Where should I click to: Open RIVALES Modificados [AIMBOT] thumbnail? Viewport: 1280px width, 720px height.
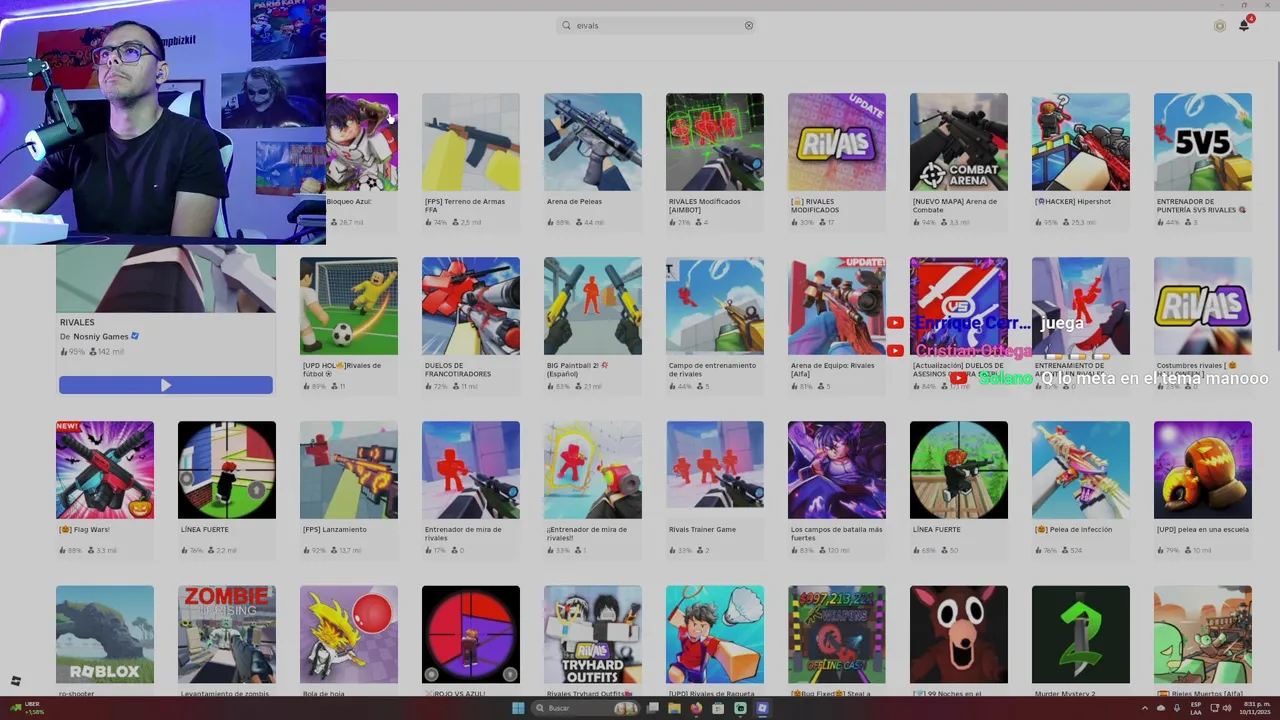click(715, 142)
